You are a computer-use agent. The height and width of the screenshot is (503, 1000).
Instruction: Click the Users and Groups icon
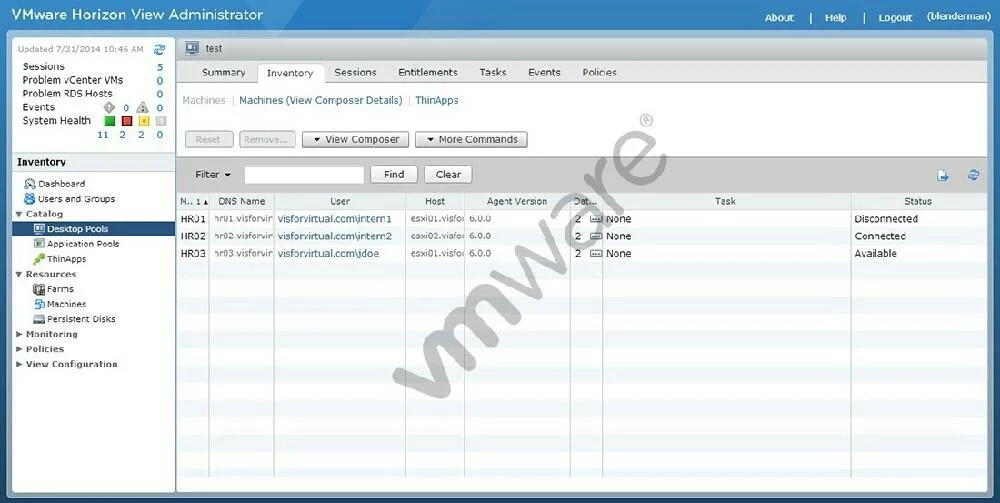pos(30,199)
